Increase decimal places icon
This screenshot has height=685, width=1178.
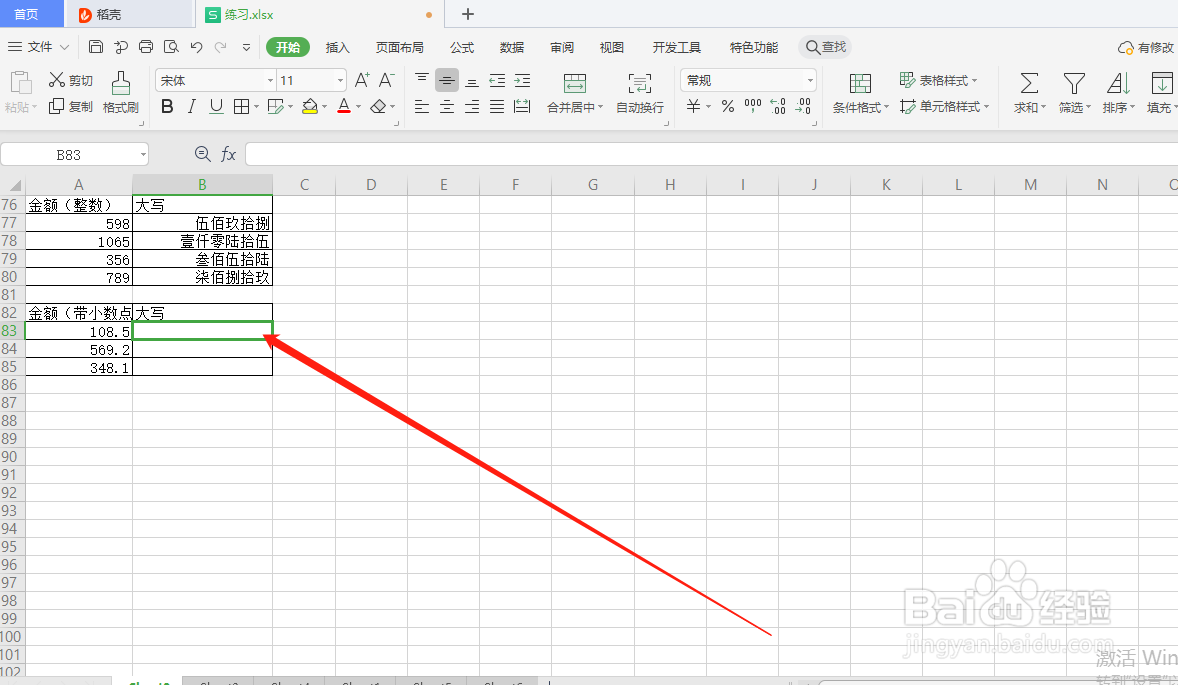click(777, 107)
